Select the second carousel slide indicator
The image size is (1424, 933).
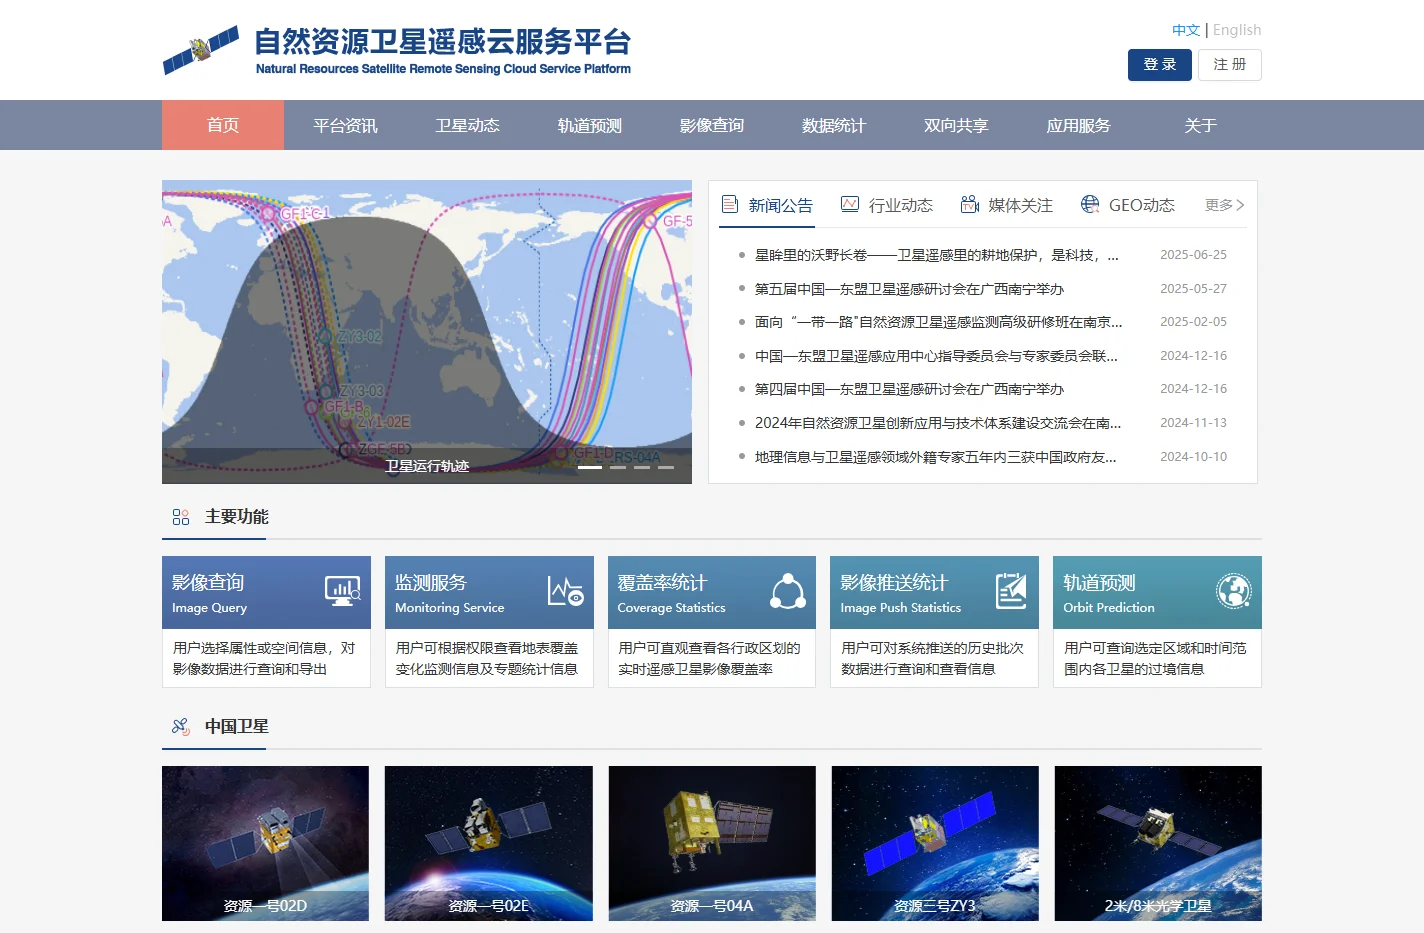click(x=618, y=467)
